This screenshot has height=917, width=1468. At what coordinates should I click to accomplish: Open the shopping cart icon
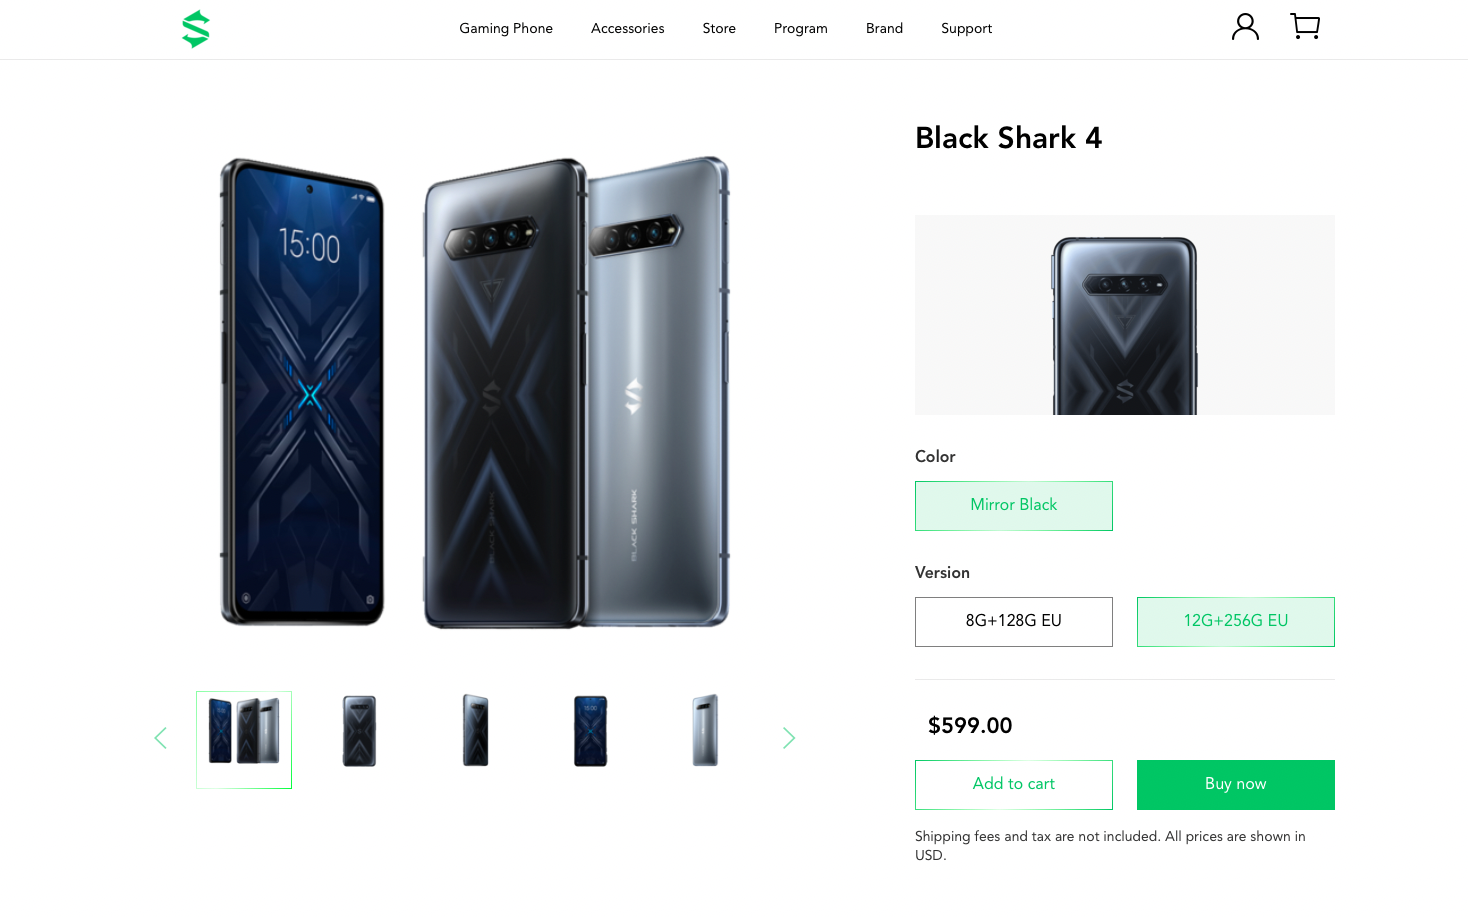1305,27
